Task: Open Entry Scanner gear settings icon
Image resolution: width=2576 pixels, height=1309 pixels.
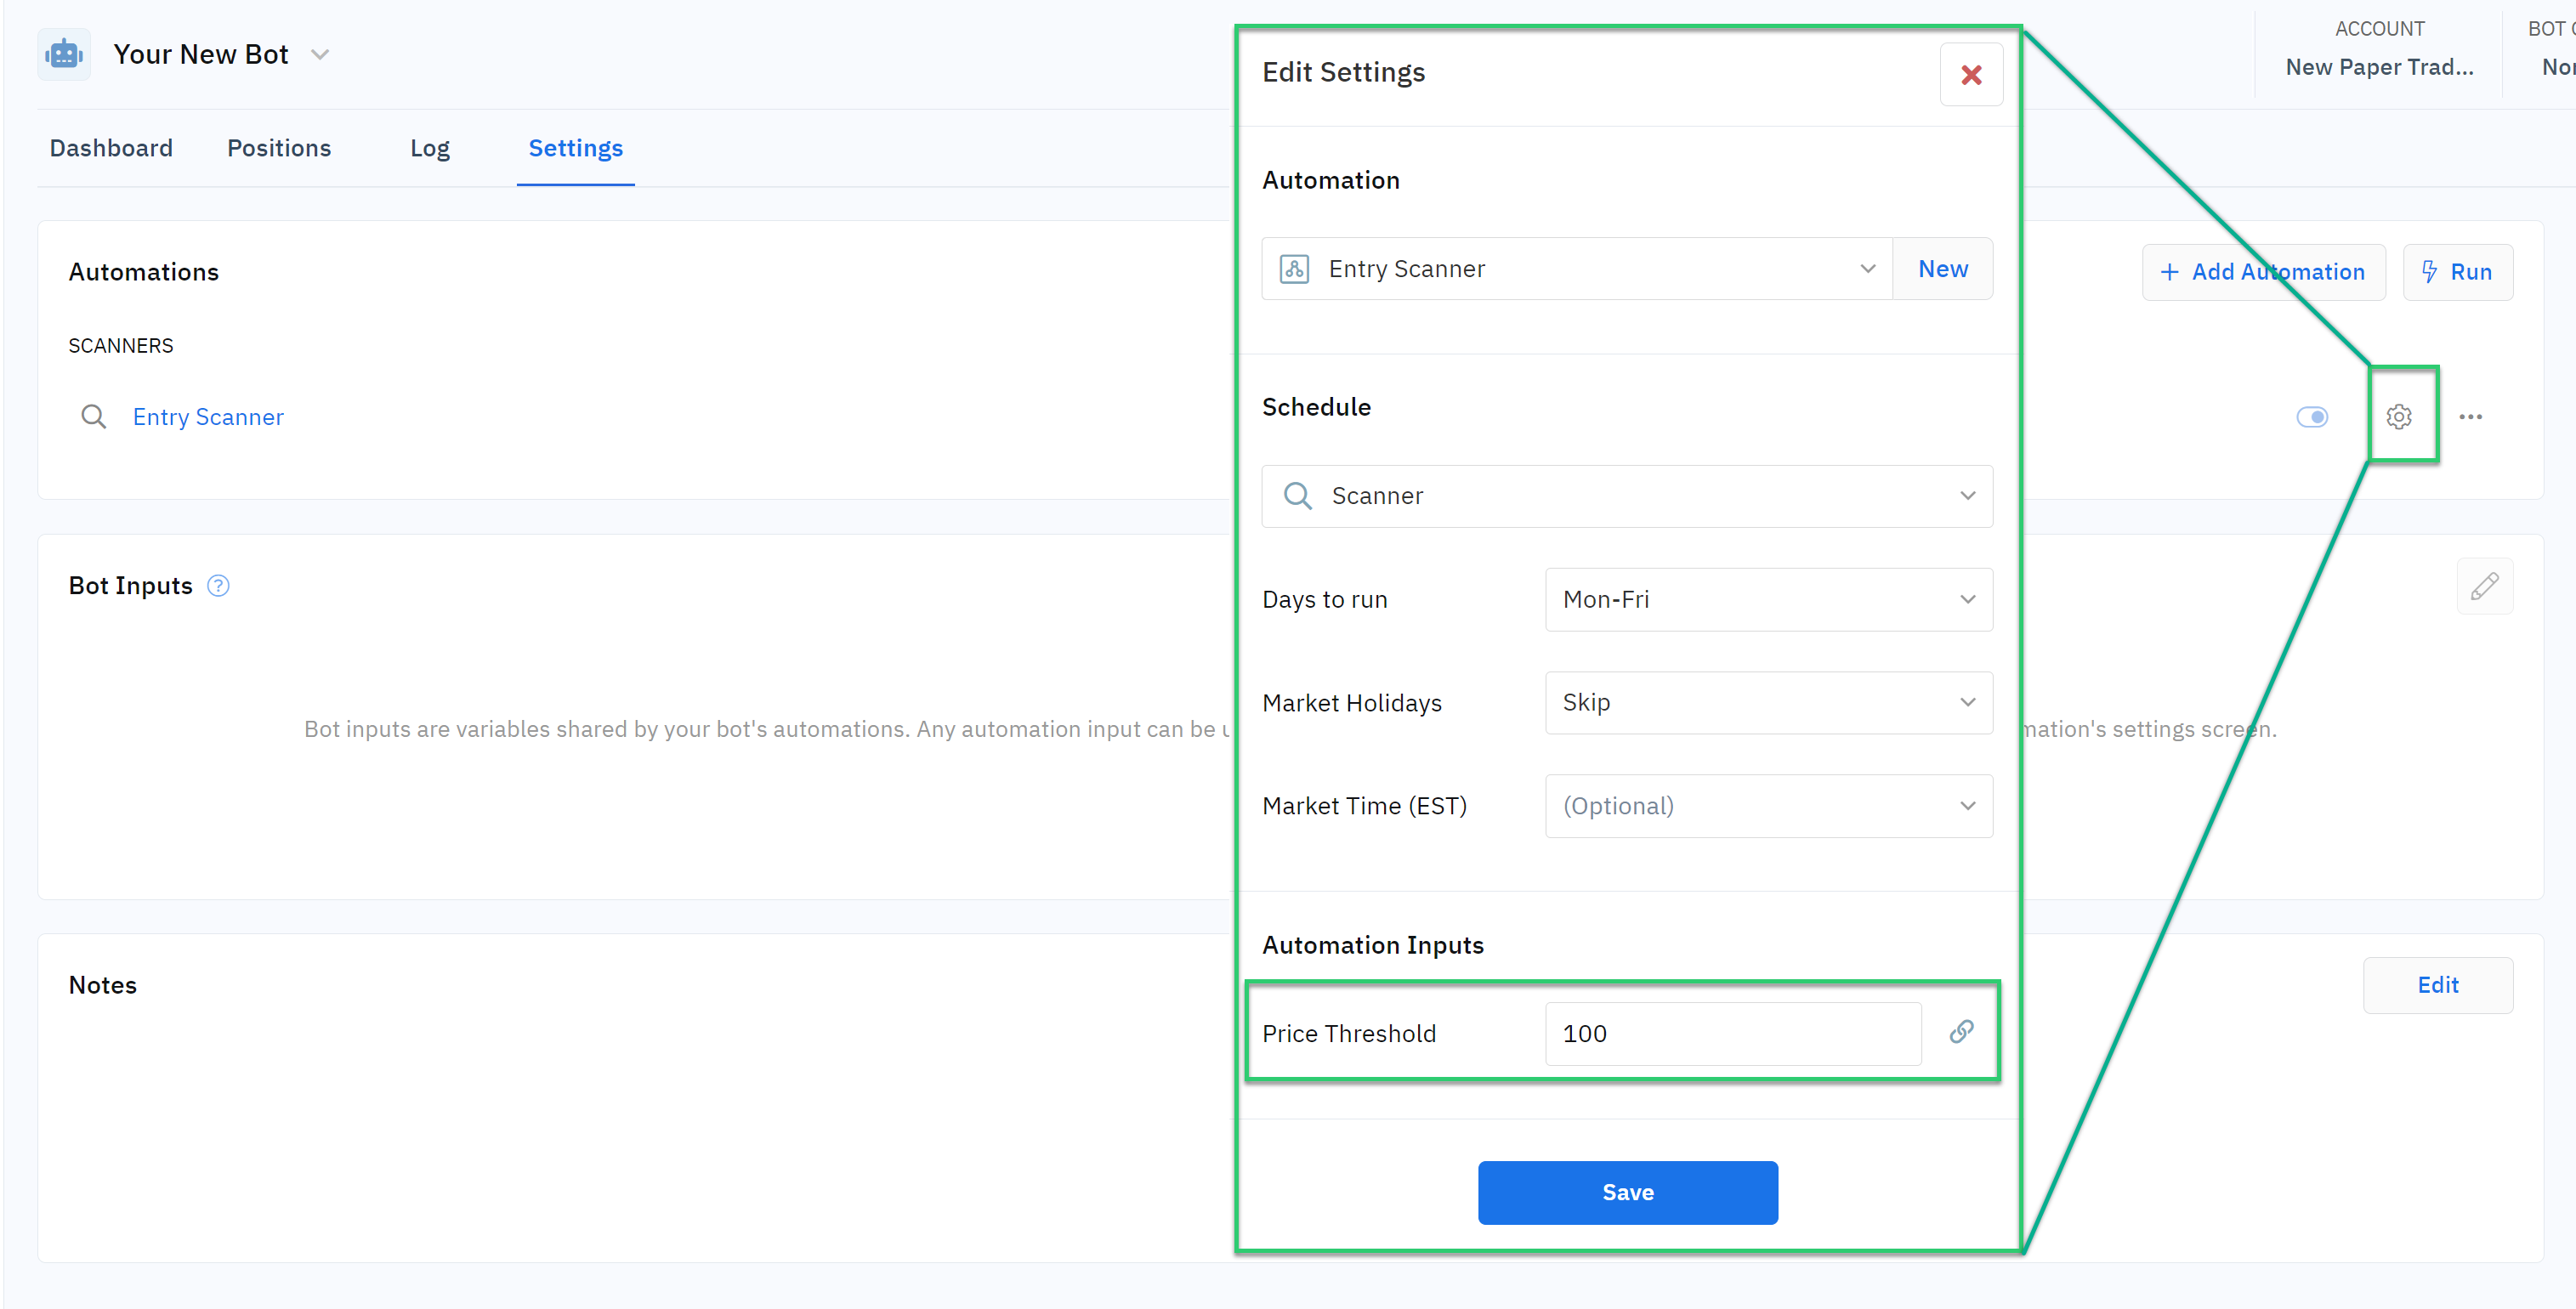Action: click(2398, 416)
